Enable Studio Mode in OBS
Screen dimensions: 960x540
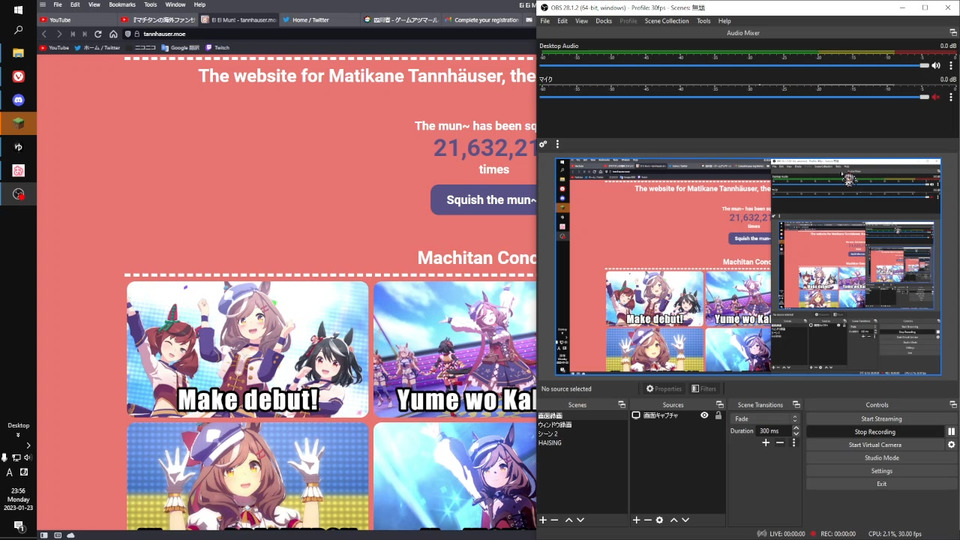pyautogui.click(x=881, y=458)
